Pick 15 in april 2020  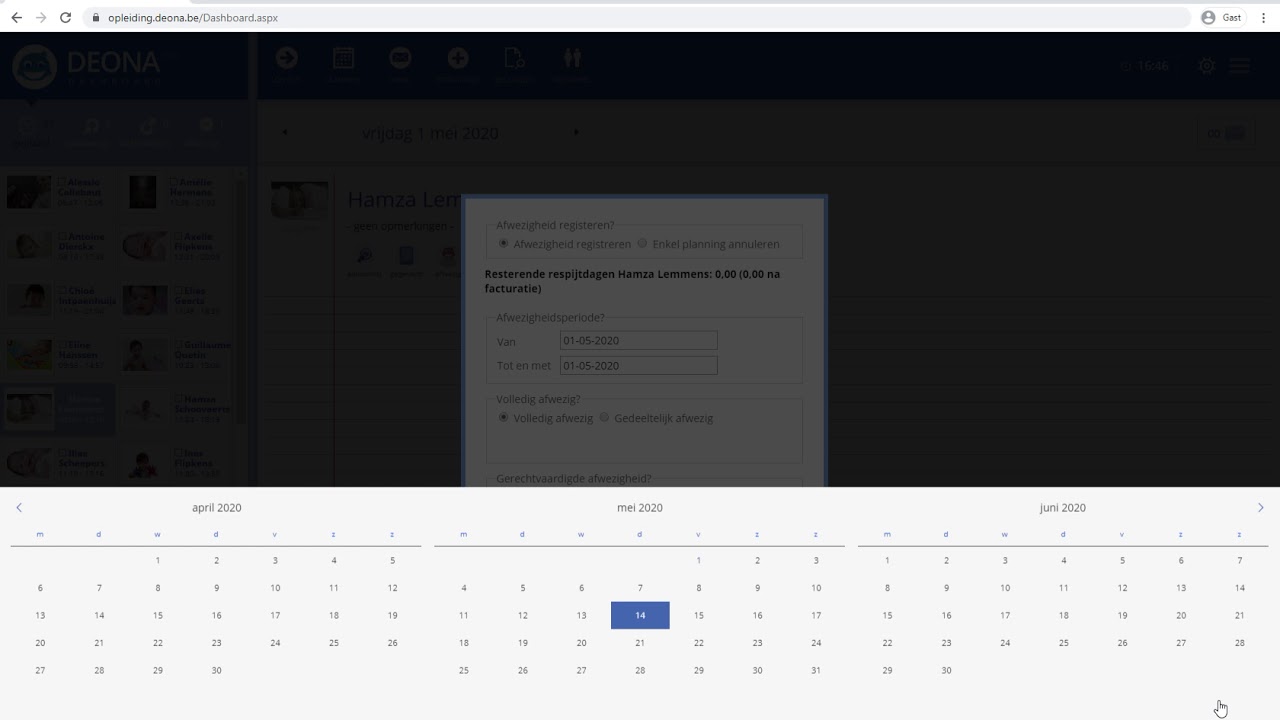(x=157, y=615)
